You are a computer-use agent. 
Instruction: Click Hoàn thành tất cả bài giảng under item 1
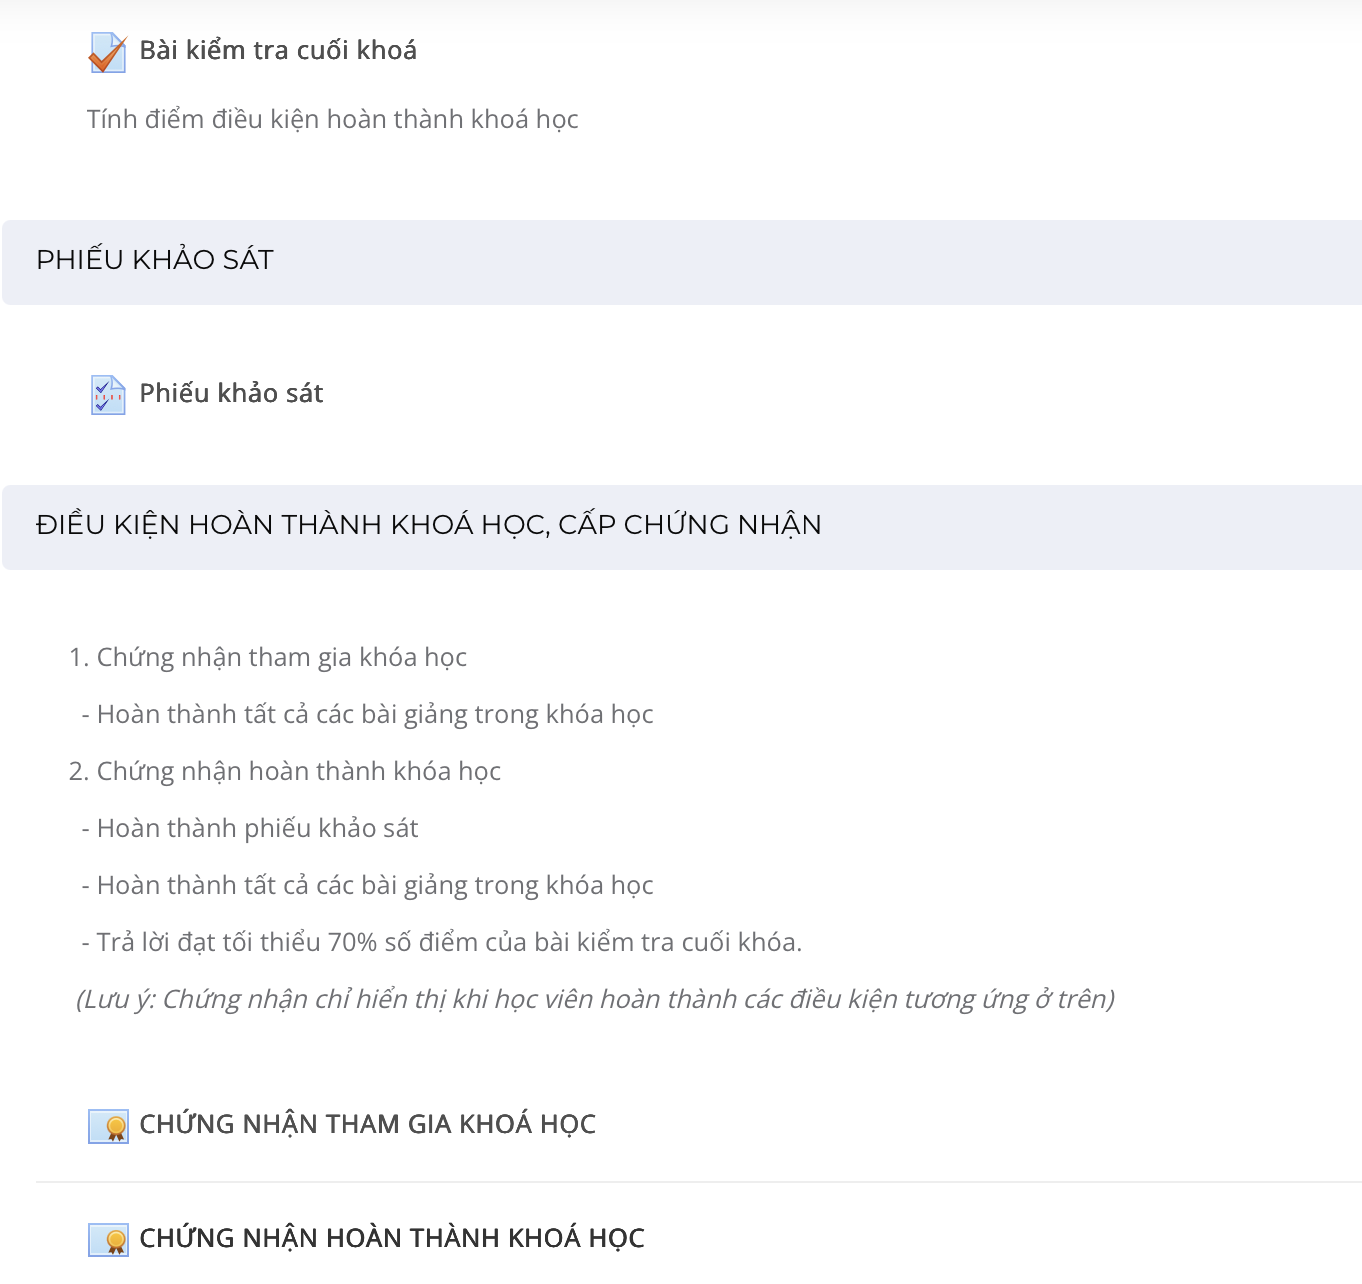[368, 714]
